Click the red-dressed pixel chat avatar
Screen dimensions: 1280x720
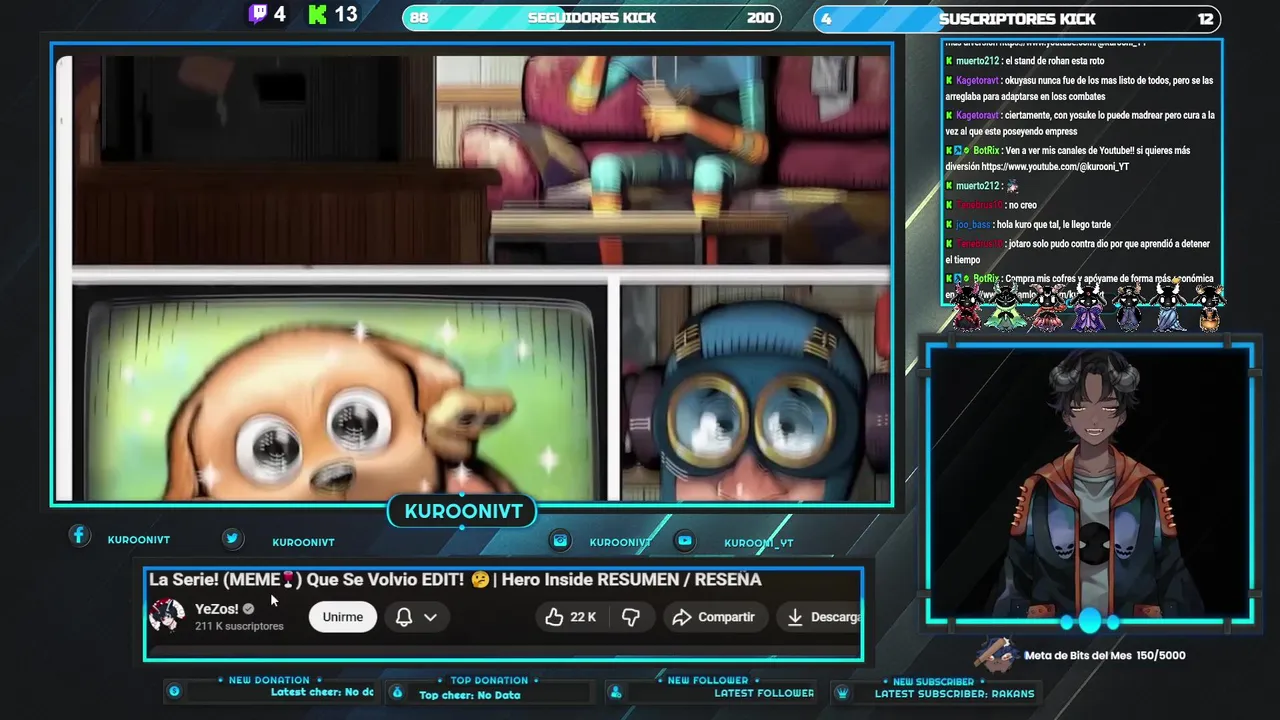pos(968,308)
